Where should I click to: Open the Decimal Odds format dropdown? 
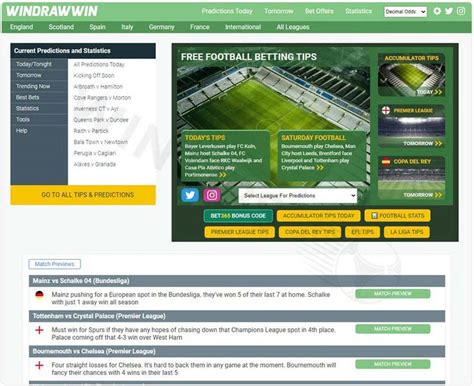point(405,12)
